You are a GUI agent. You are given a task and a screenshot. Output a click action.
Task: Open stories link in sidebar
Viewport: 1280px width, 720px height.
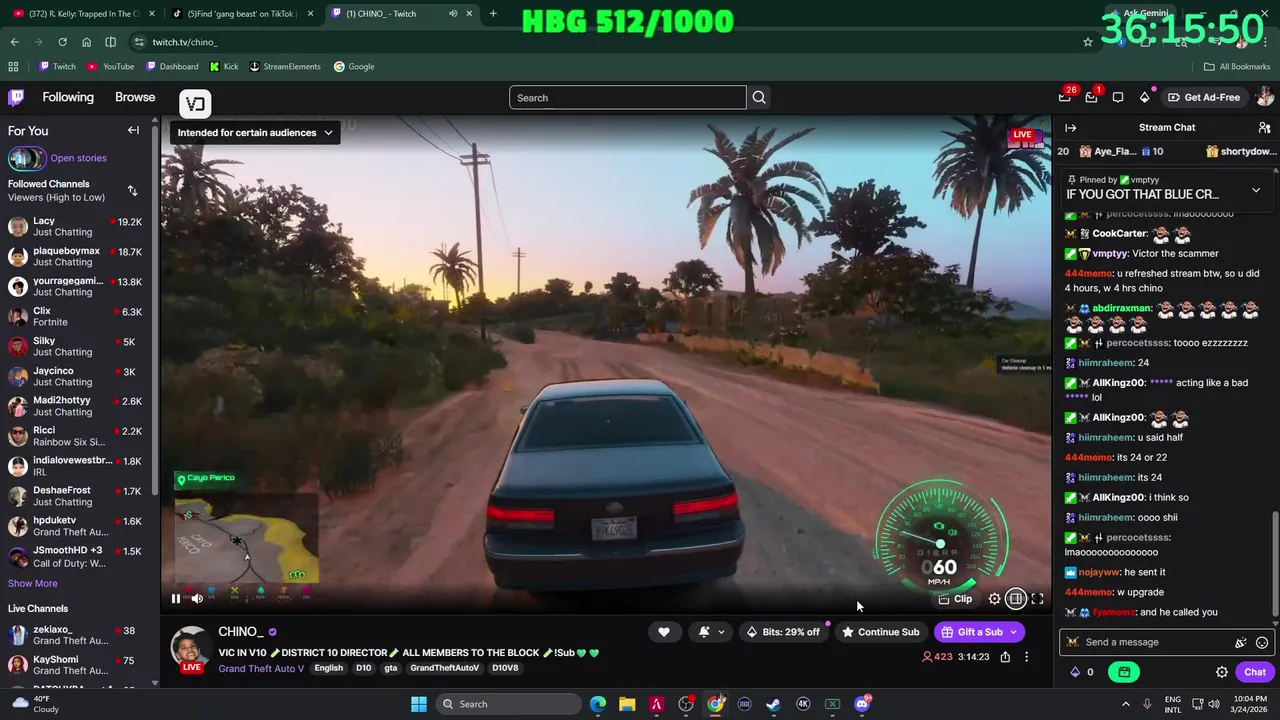point(78,158)
